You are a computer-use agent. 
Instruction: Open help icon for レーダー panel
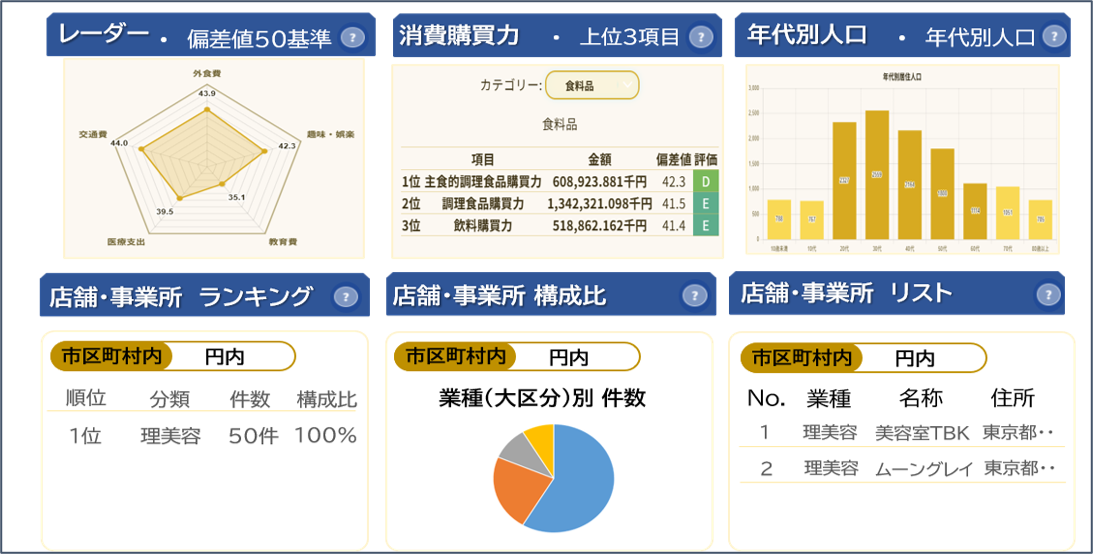tap(353, 38)
